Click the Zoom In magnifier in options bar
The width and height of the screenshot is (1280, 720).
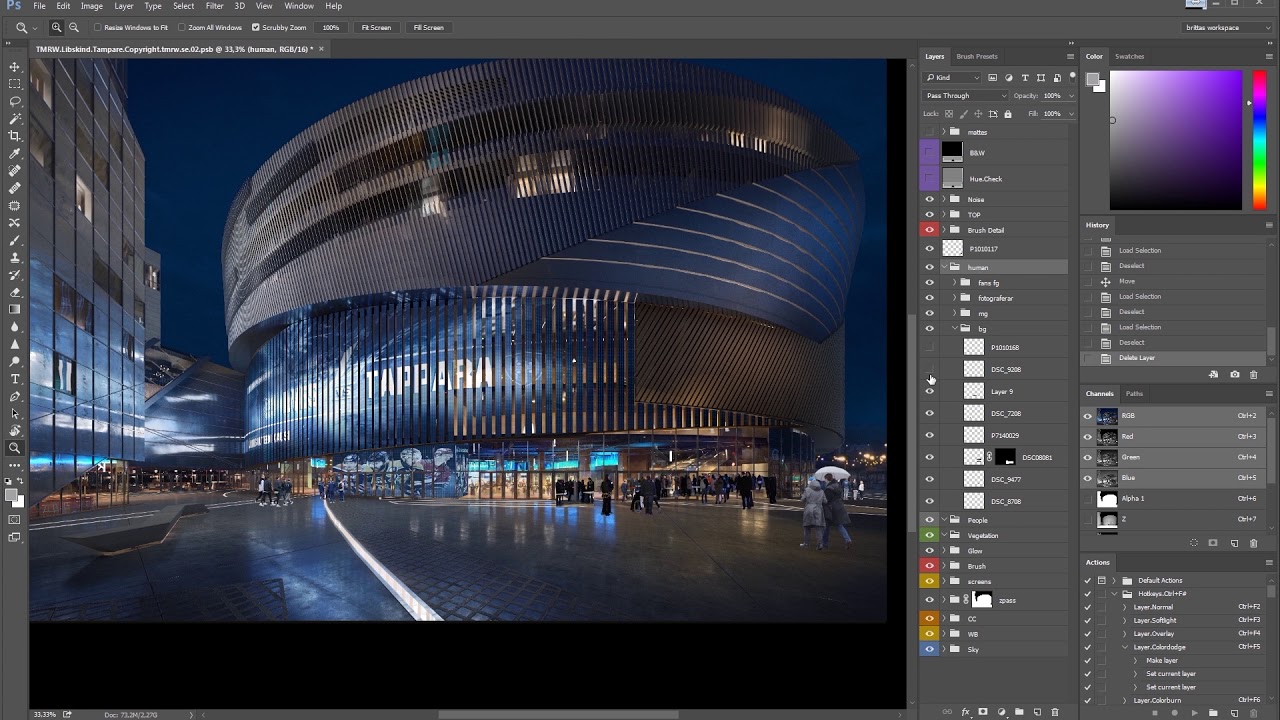click(x=56, y=27)
